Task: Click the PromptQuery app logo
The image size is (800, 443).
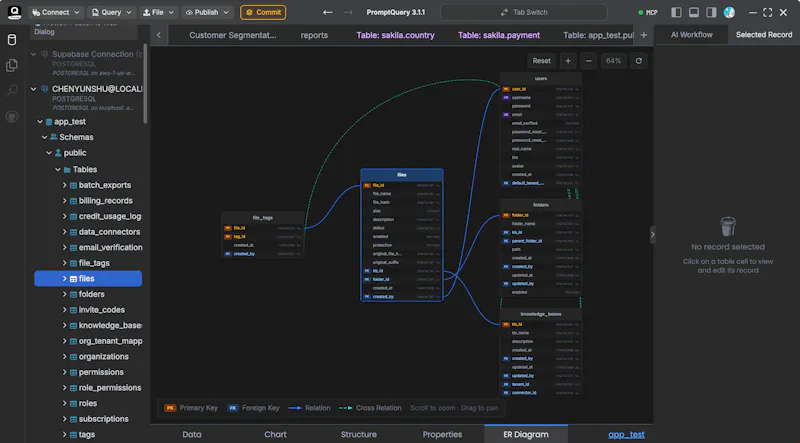Action: (x=14, y=12)
